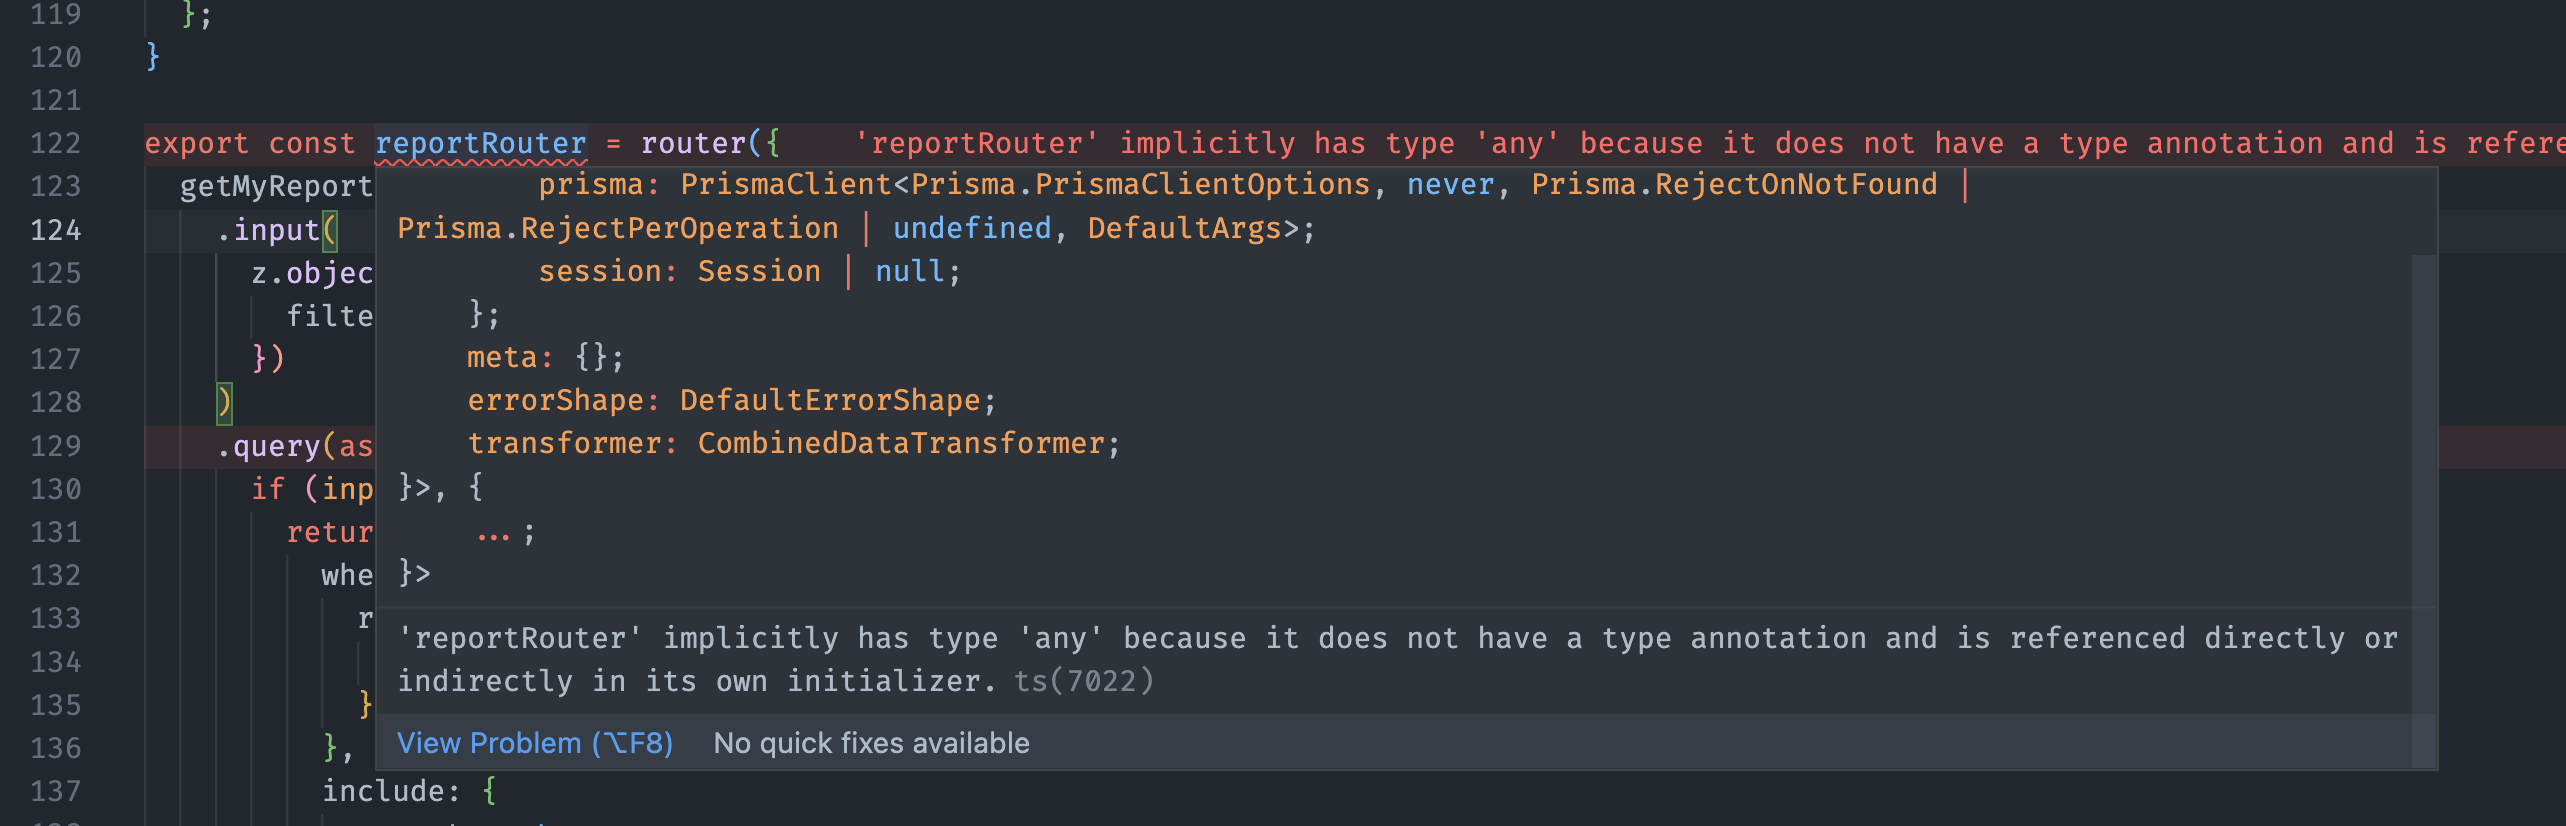Click the ts(7022) error code in tooltip
2566x826 pixels.
[x=1084, y=681]
